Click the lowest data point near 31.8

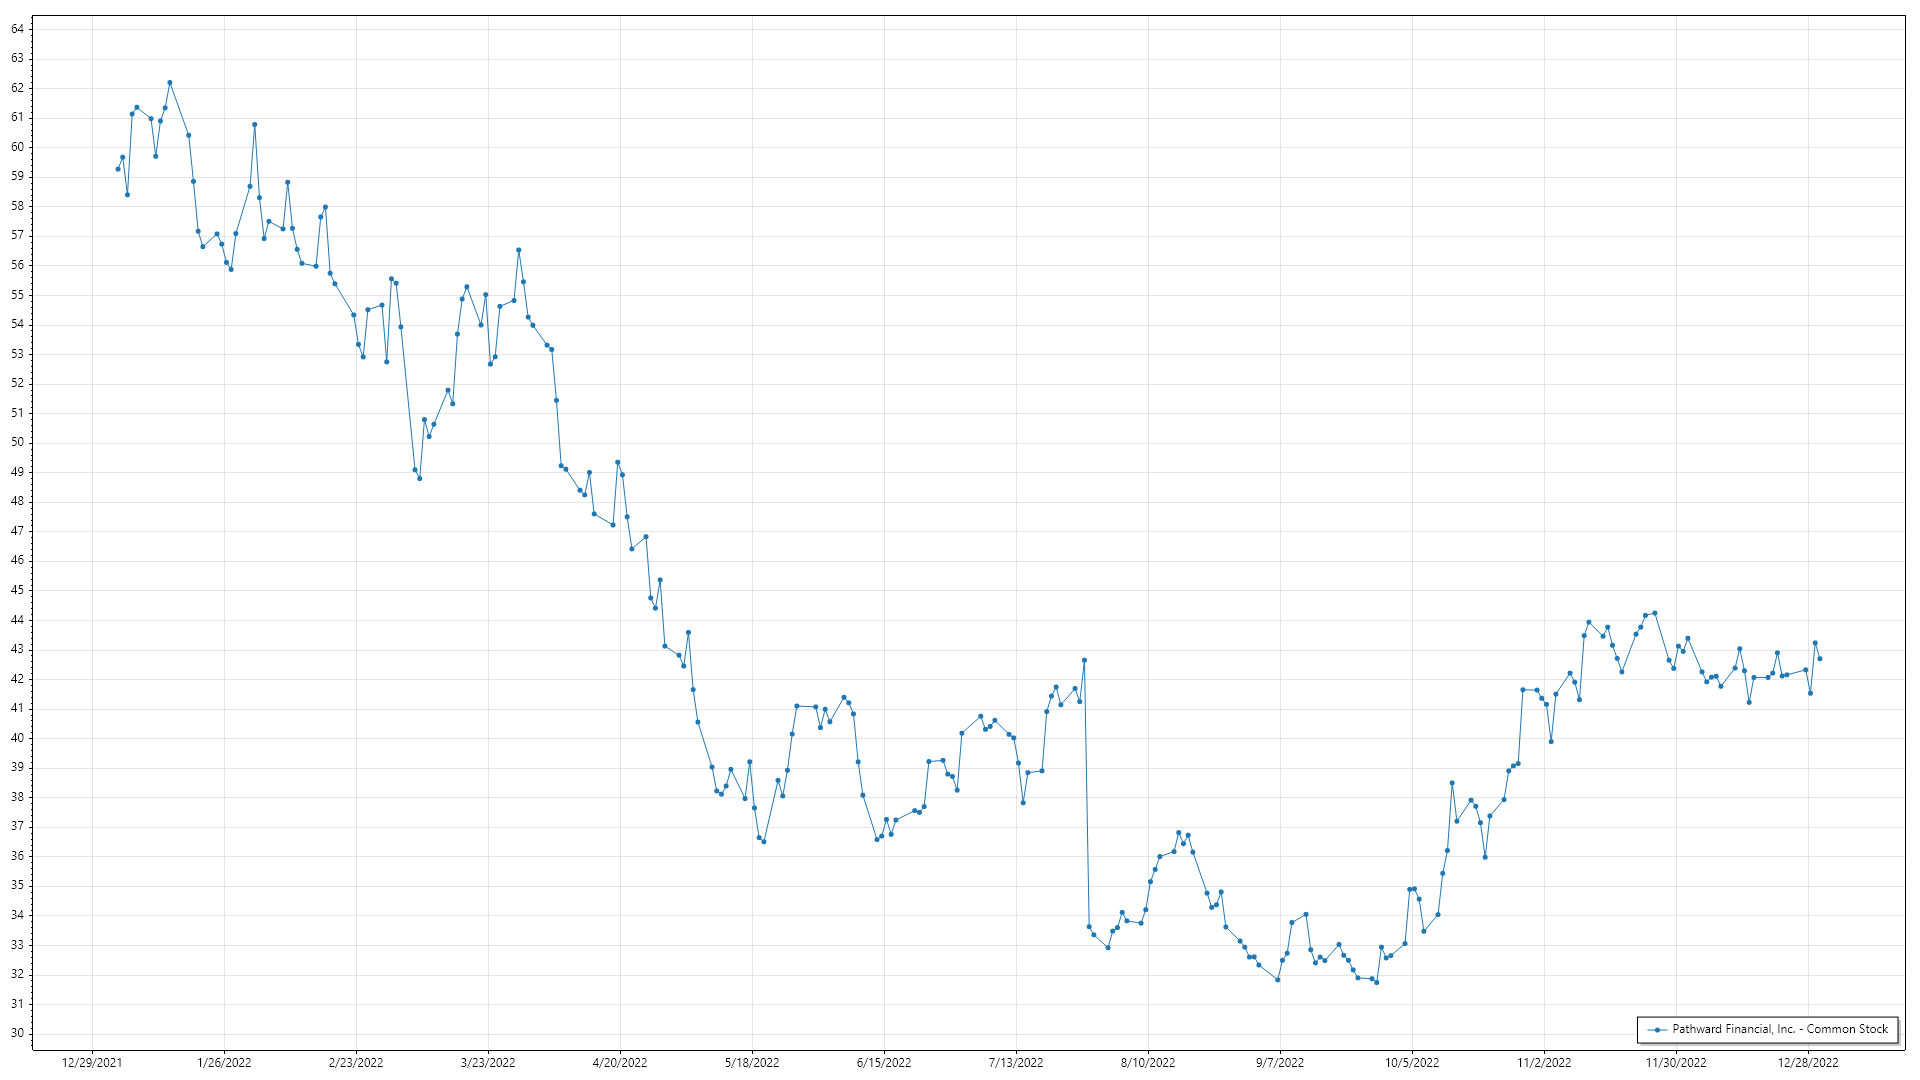(x=1376, y=982)
